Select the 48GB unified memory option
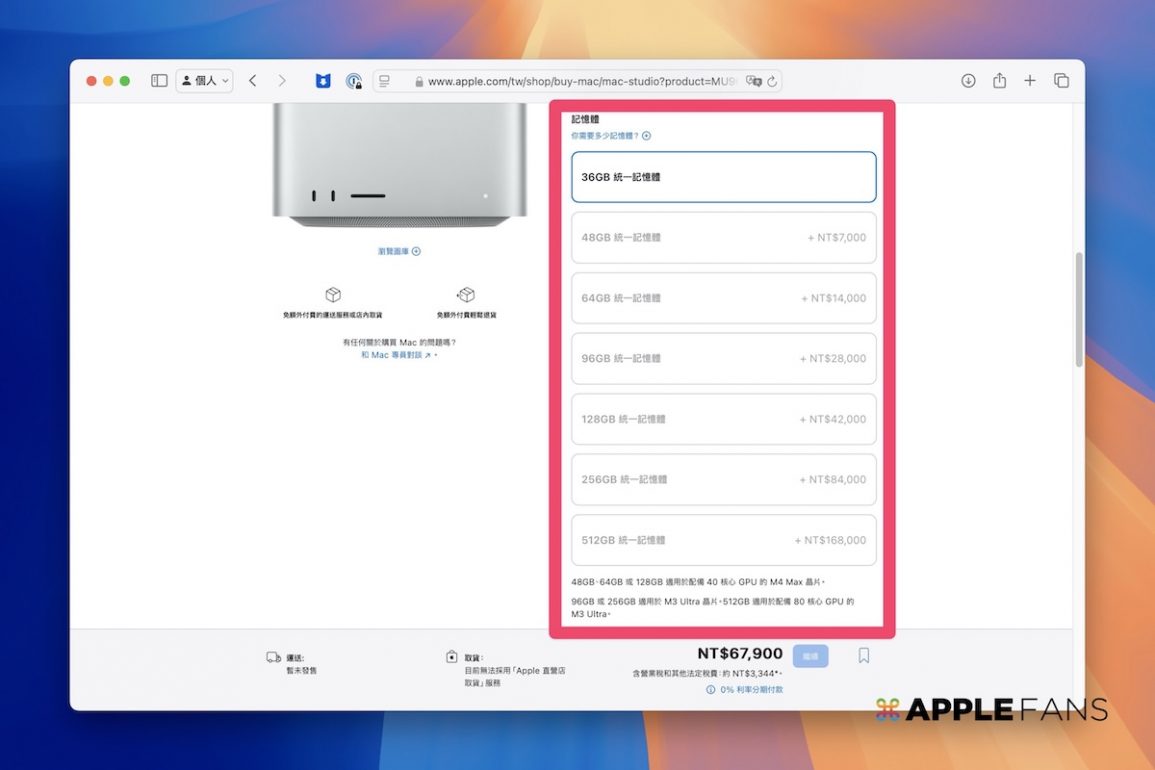1155x770 pixels. 723,238
